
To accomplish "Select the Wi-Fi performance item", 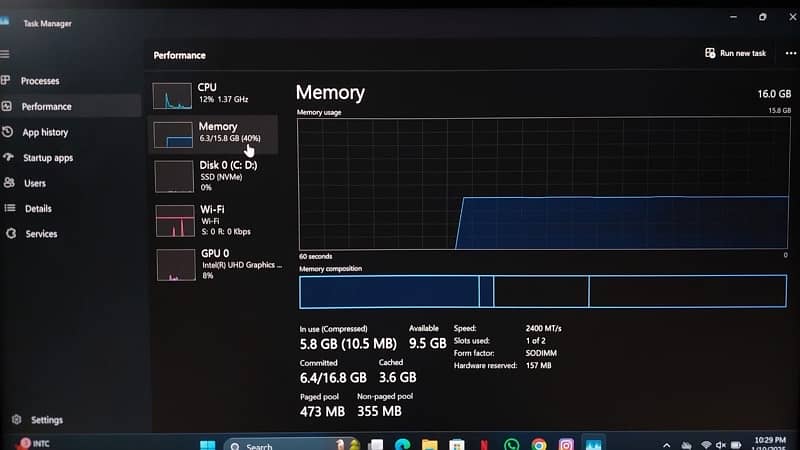I will [212, 220].
